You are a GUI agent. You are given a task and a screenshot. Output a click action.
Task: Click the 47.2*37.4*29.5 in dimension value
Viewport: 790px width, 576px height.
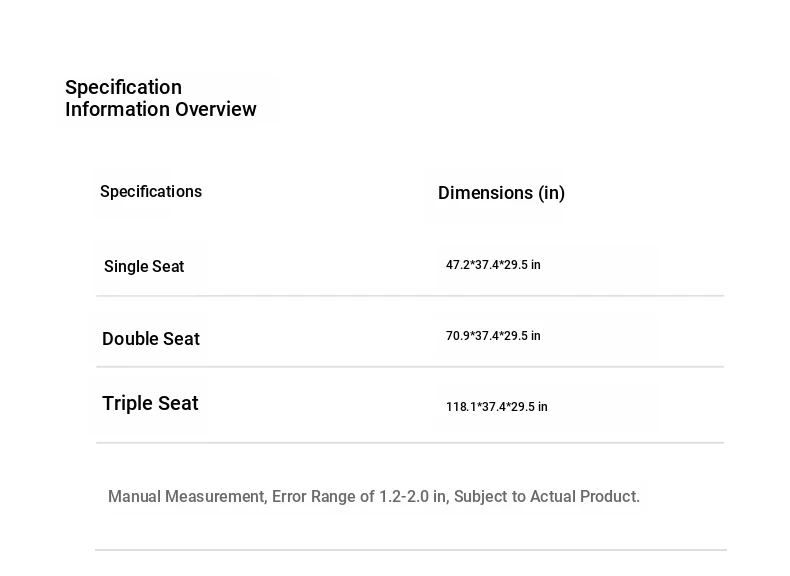click(493, 265)
